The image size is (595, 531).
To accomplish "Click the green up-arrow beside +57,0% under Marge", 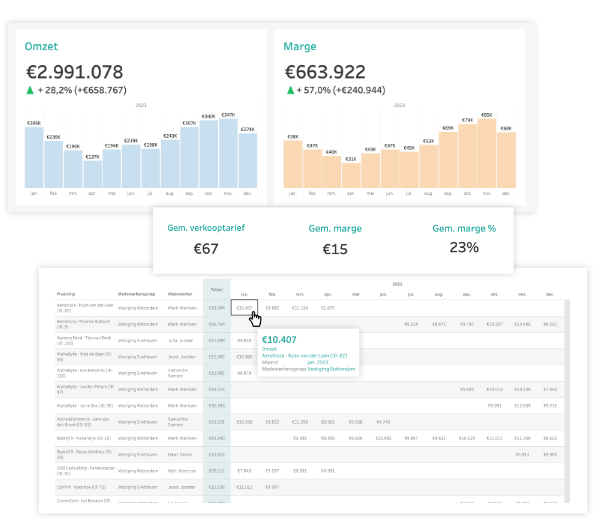I will pyautogui.click(x=290, y=90).
